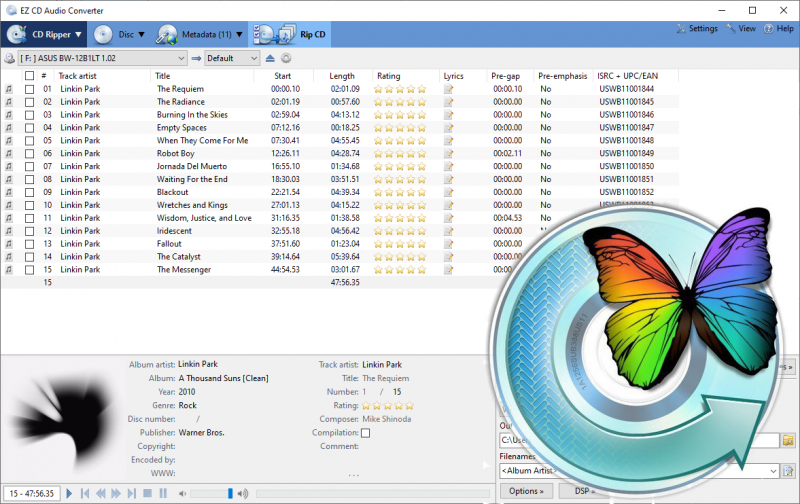Click the rewind playback button
The width and height of the screenshot is (800, 504).
pyautogui.click(x=101, y=493)
